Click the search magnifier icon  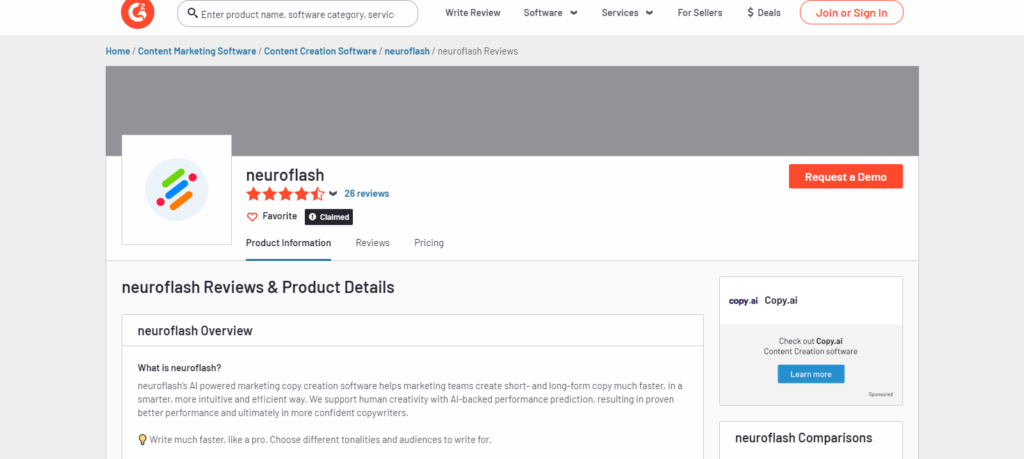coord(193,13)
